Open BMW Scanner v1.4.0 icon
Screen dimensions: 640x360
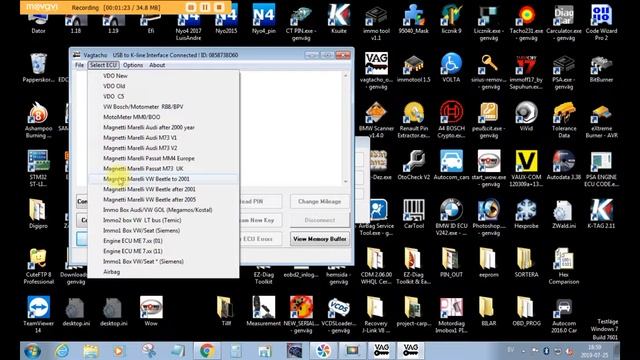(376, 120)
